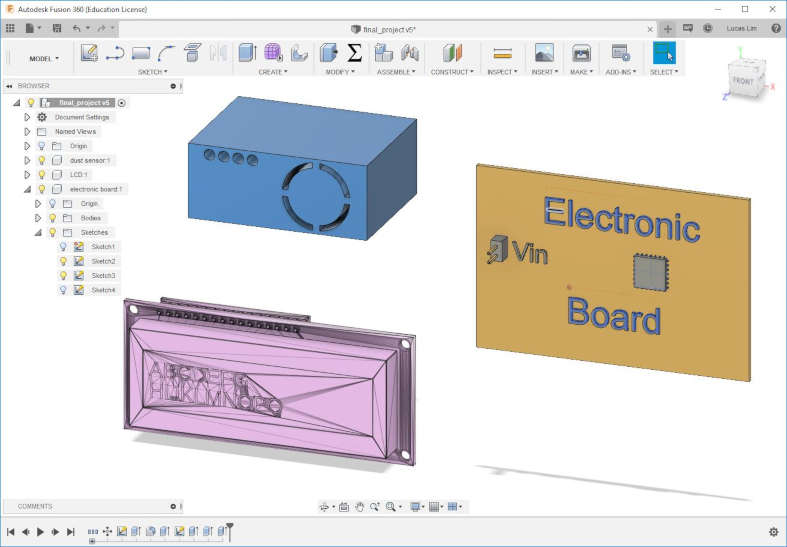Image resolution: width=787 pixels, height=547 pixels.
Task: Open the CONSTRUCT menu
Action: 452,72
